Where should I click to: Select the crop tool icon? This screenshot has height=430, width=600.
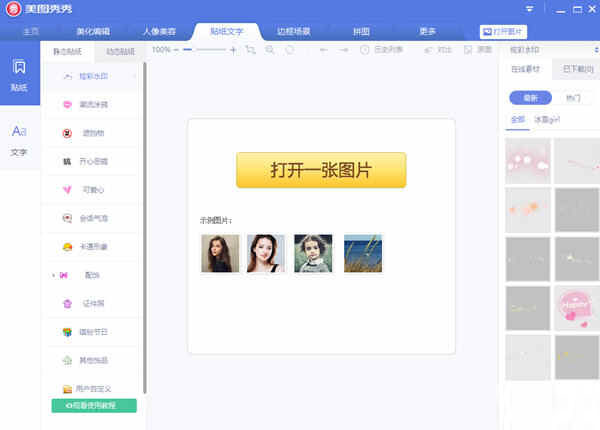pyautogui.click(x=252, y=49)
